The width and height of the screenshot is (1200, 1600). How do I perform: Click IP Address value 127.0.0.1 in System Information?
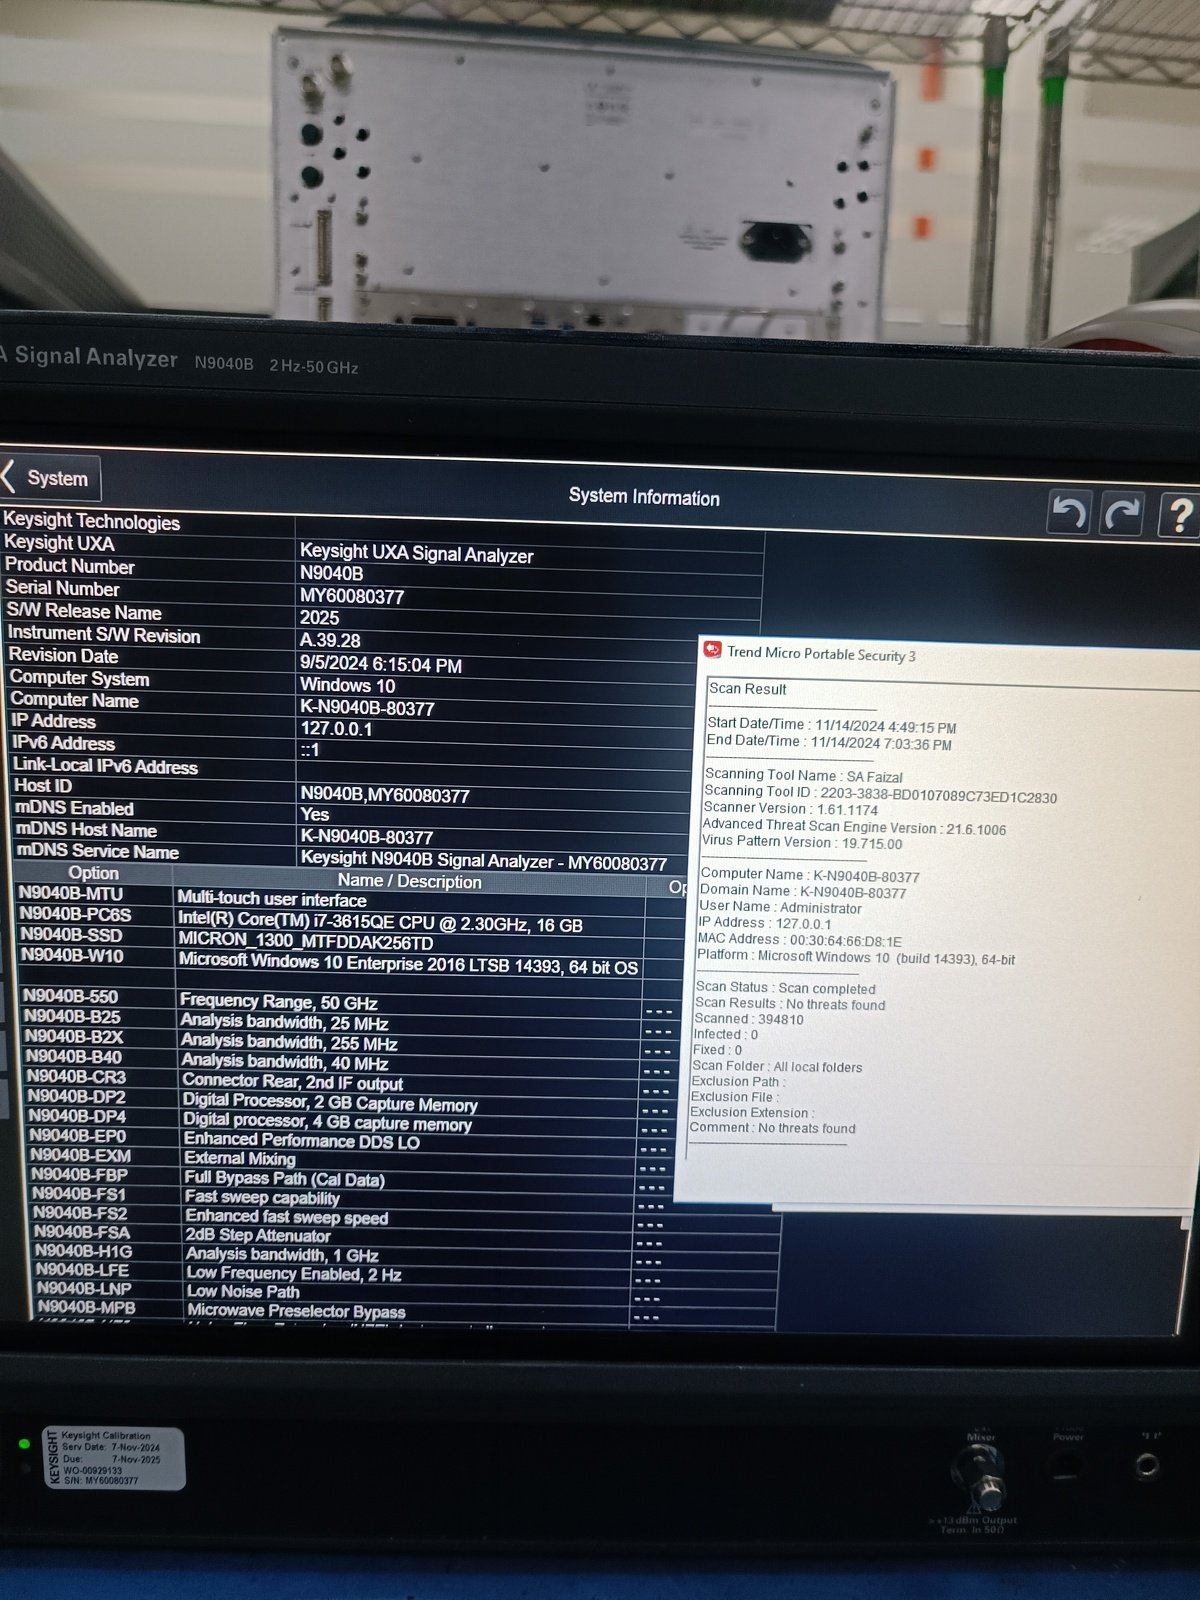[x=336, y=728]
